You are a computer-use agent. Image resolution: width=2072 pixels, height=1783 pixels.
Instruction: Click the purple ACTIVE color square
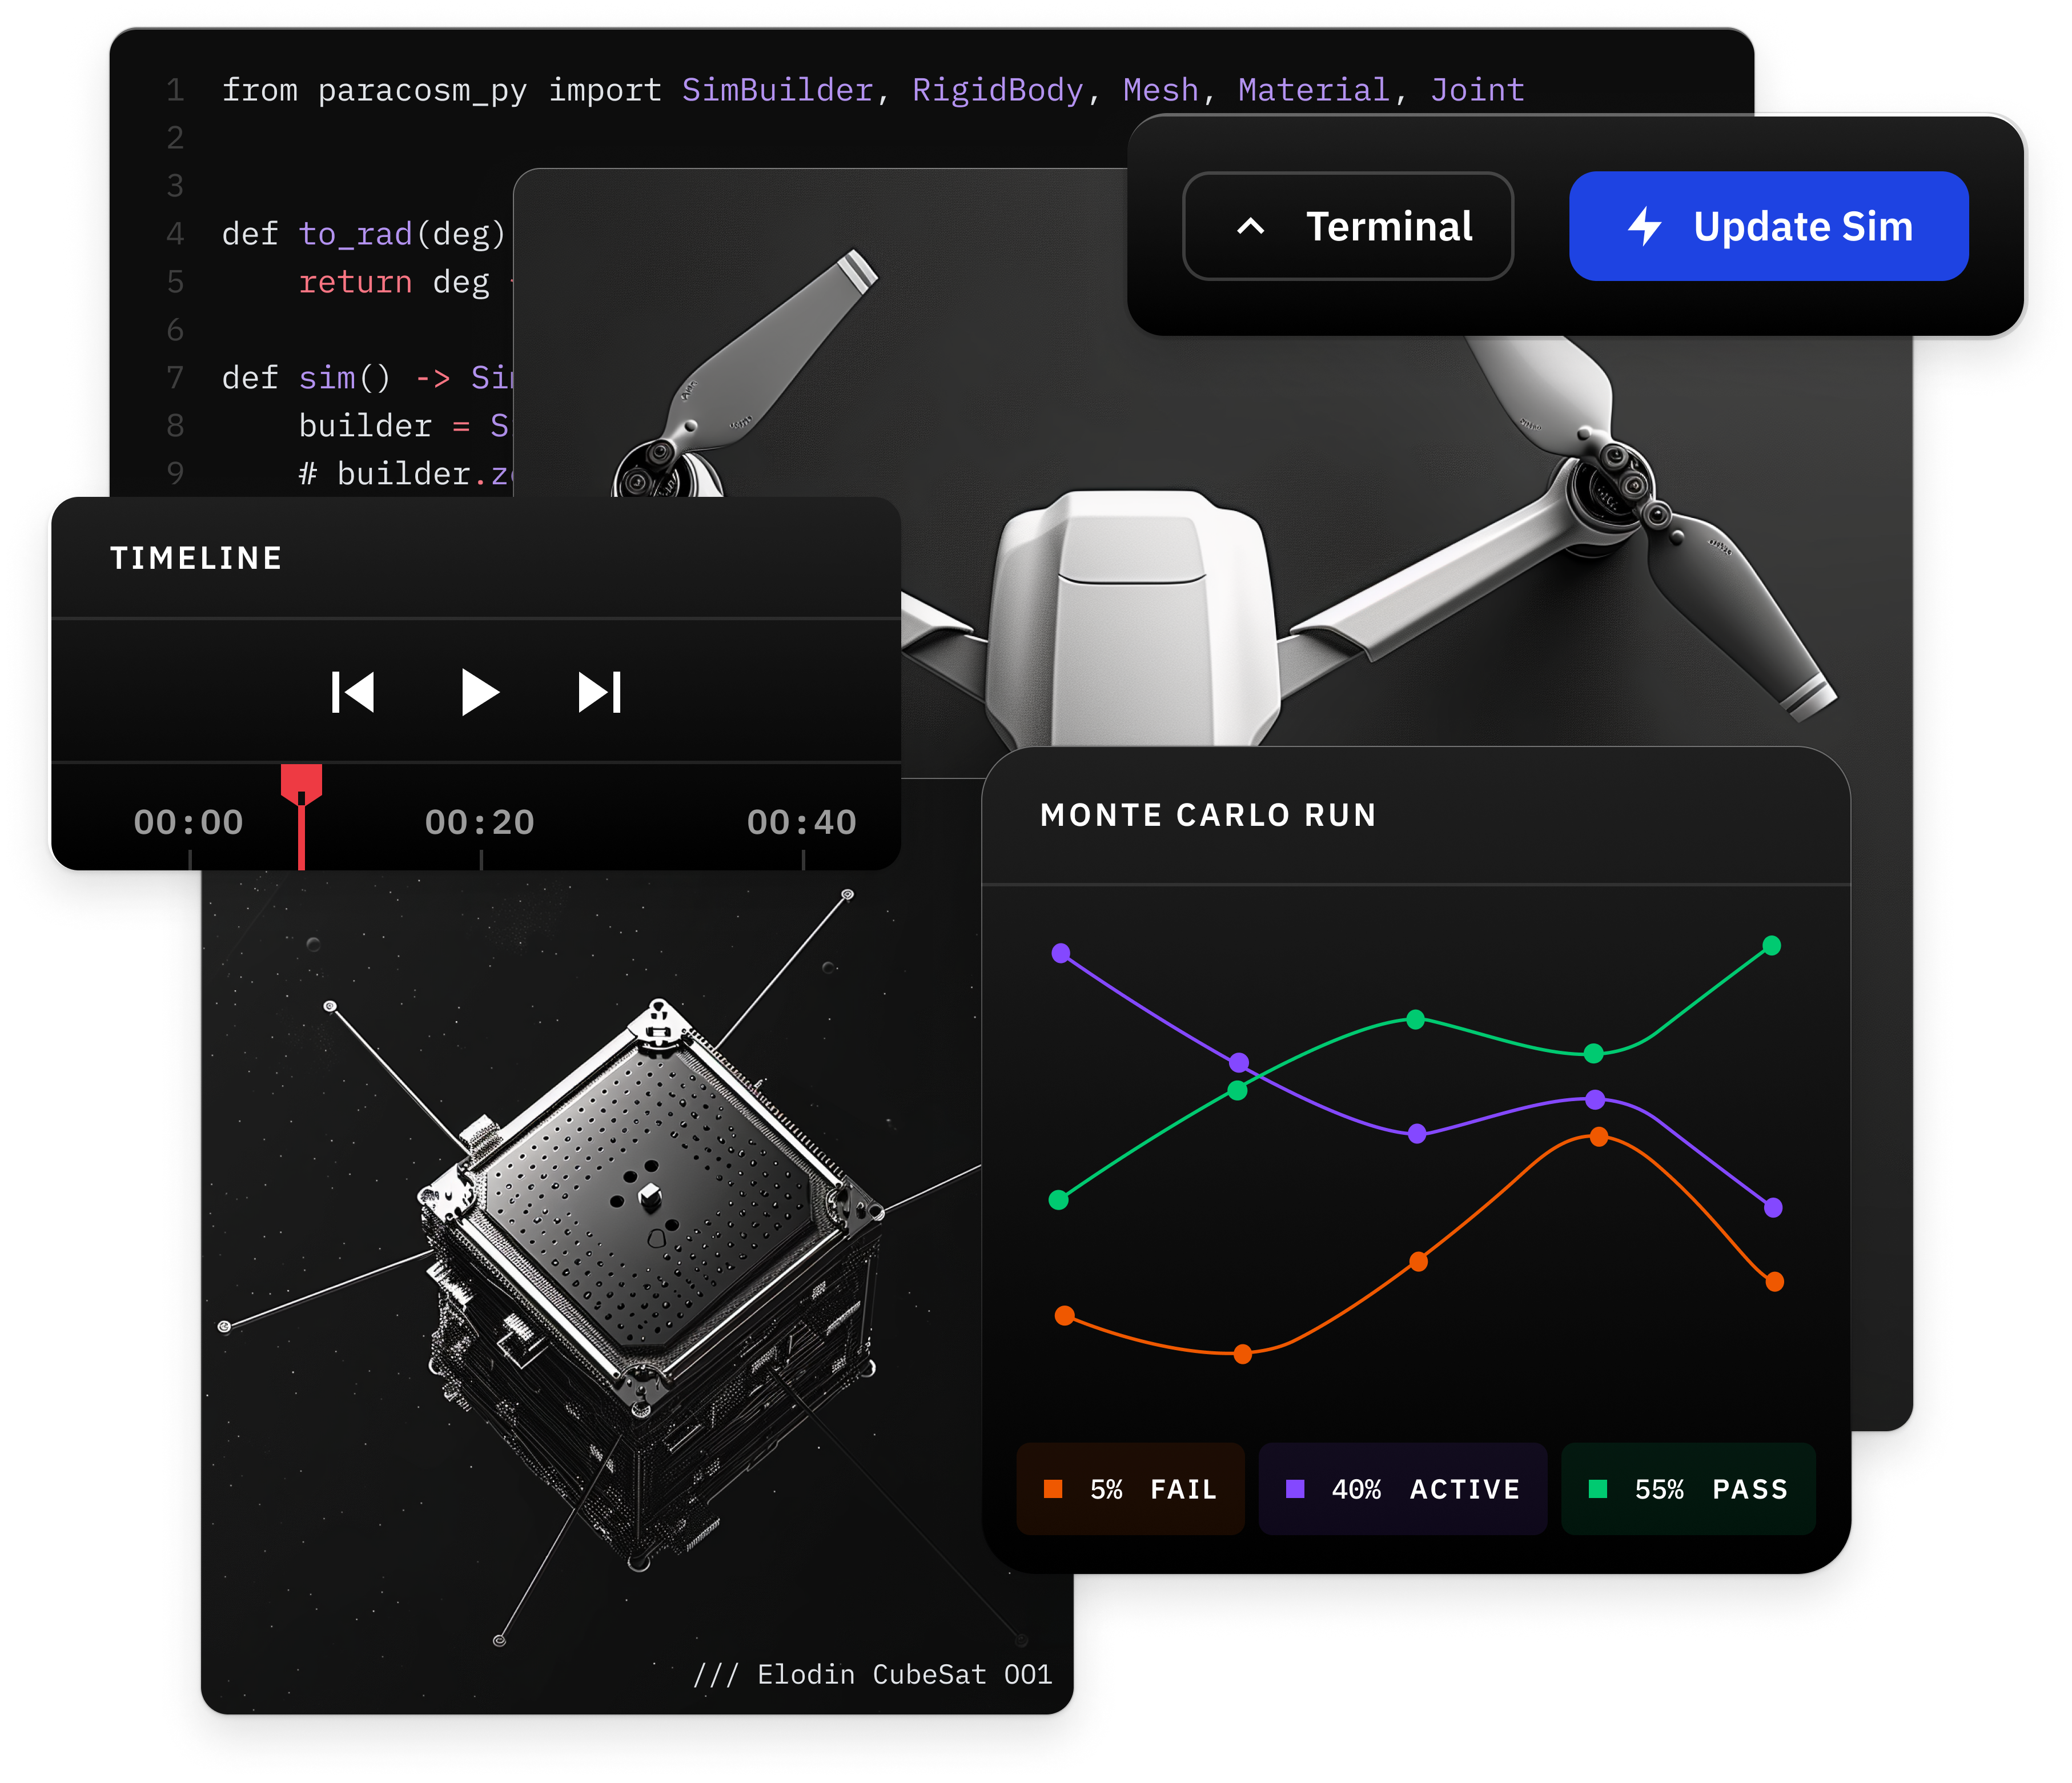click(1295, 1489)
